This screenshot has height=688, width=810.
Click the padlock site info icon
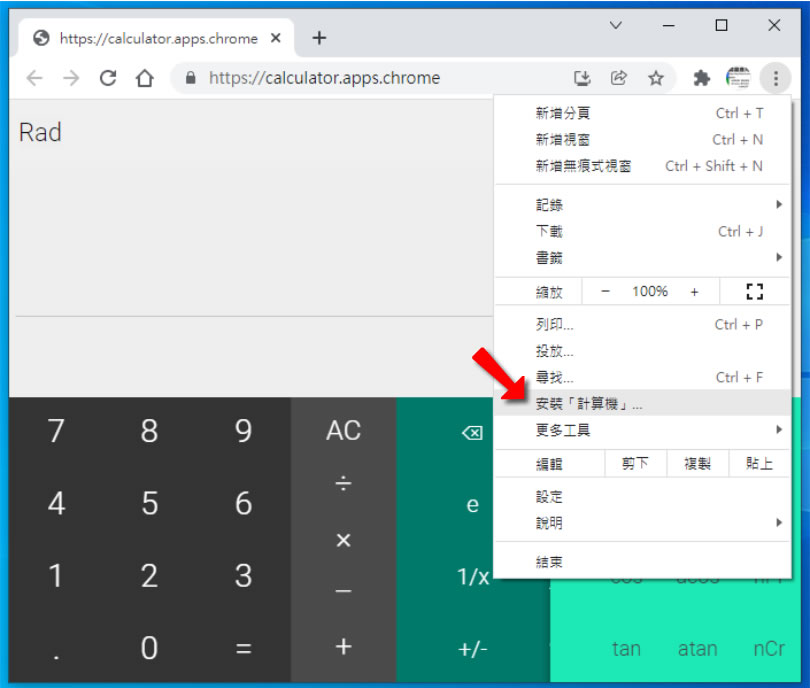pos(191,78)
